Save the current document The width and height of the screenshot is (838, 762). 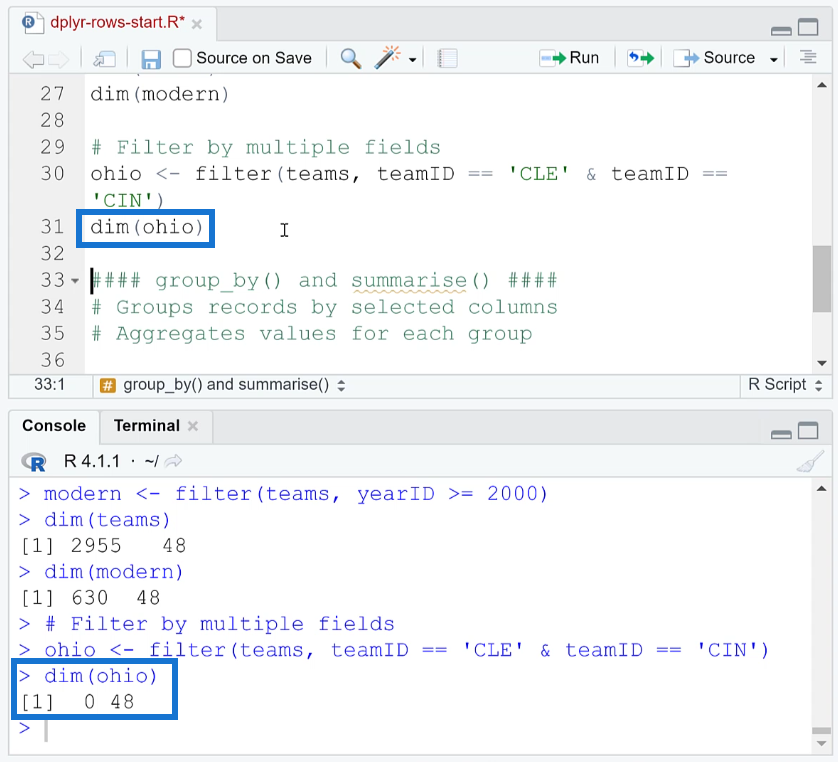[151, 59]
